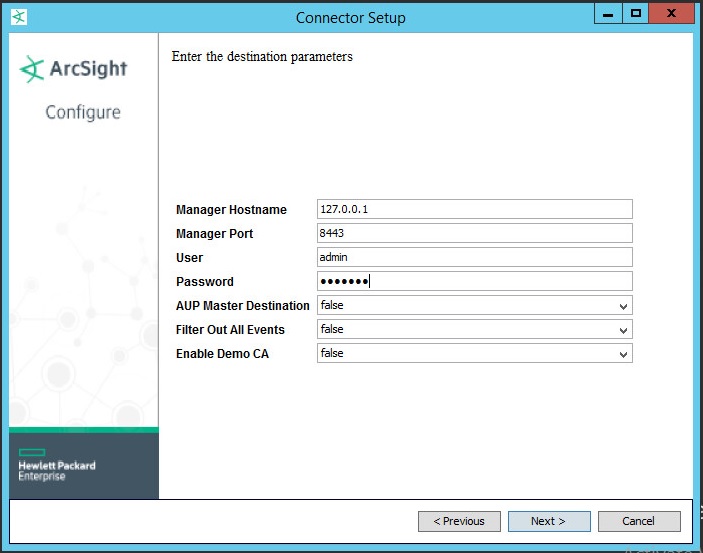Click the Hewlett Packard Enterprise logo
This screenshot has width=703, height=553.
(x=57, y=470)
